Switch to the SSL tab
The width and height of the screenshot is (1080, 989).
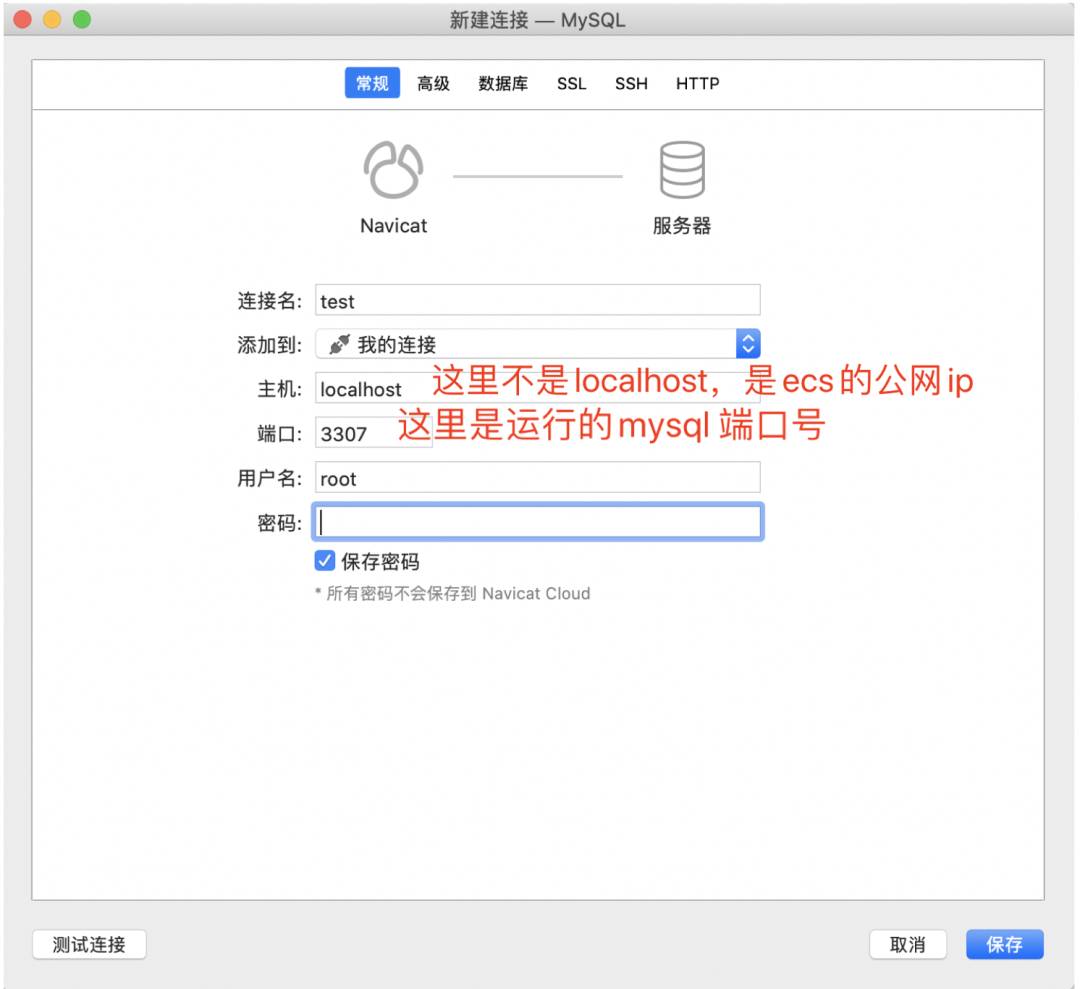tap(571, 83)
